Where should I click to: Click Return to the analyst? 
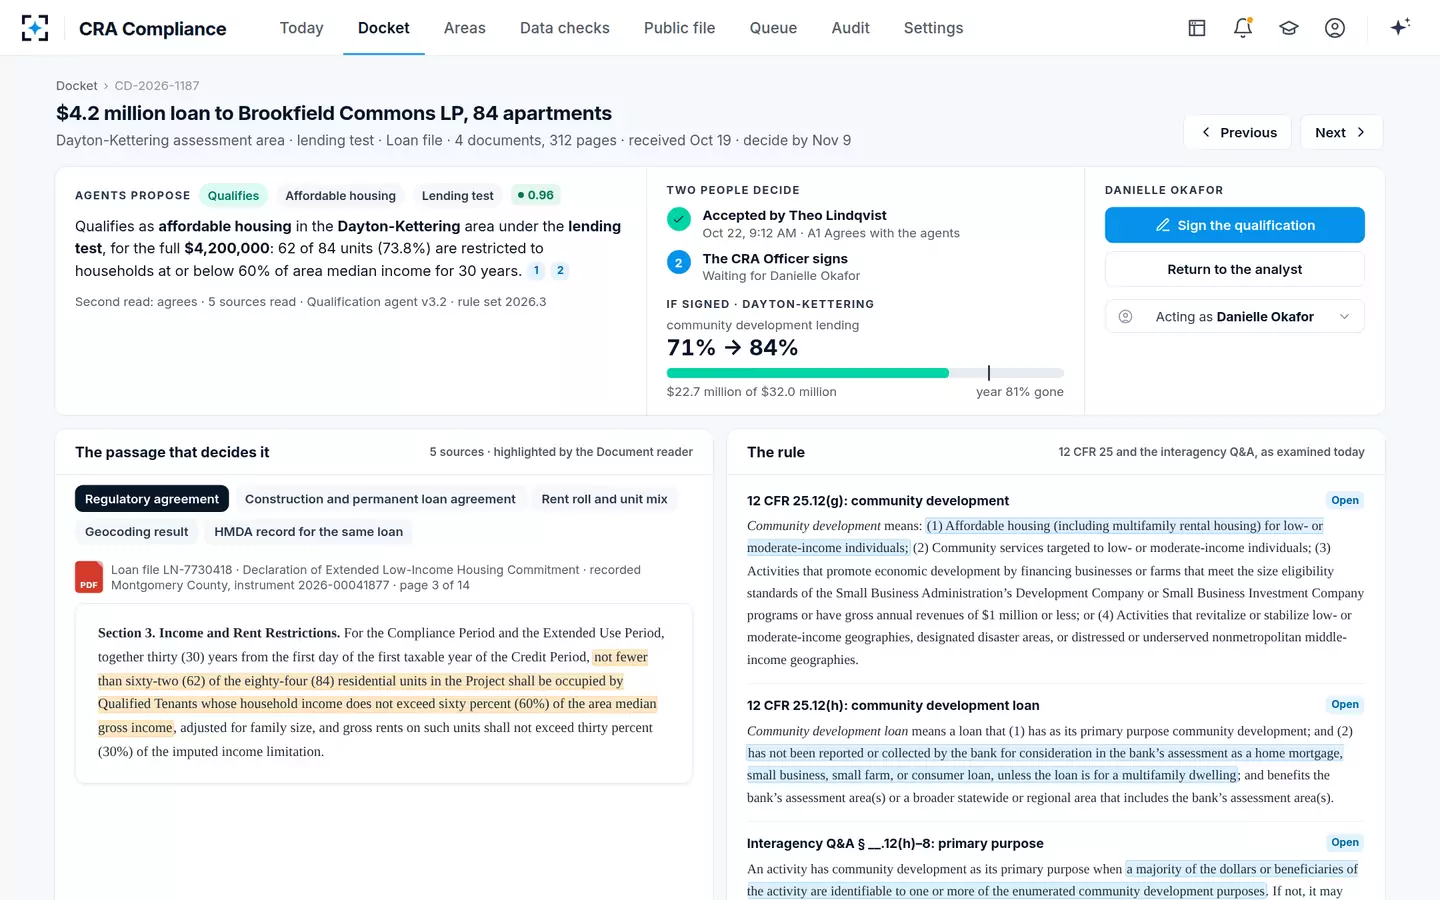coord(1235,269)
